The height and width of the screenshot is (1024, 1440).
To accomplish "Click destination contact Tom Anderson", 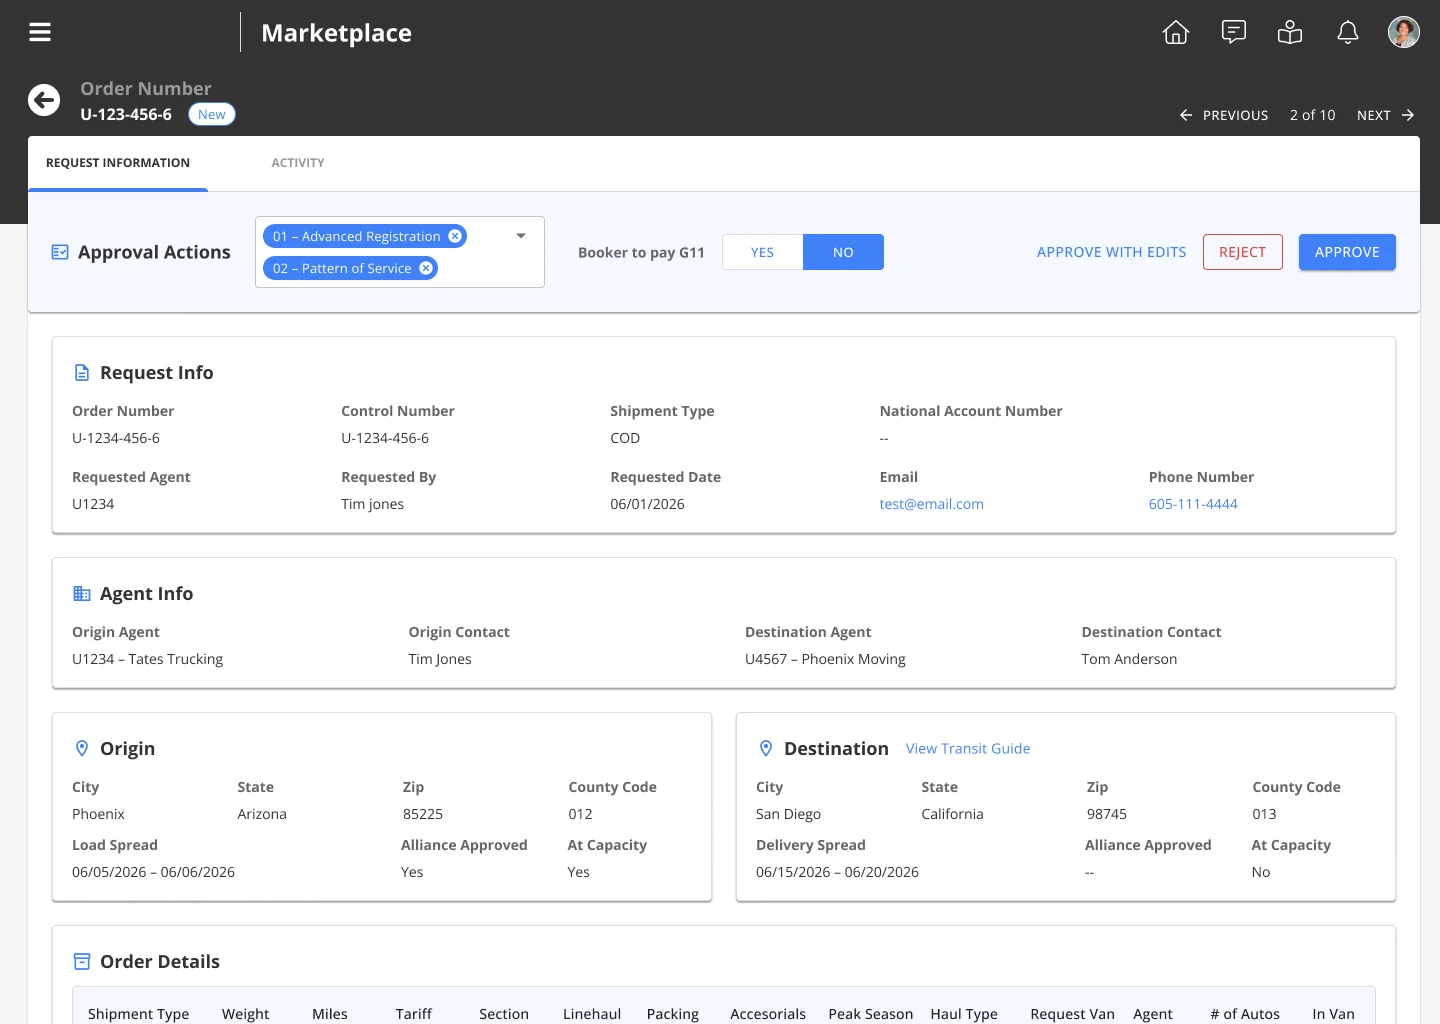I will (x=1129, y=659).
